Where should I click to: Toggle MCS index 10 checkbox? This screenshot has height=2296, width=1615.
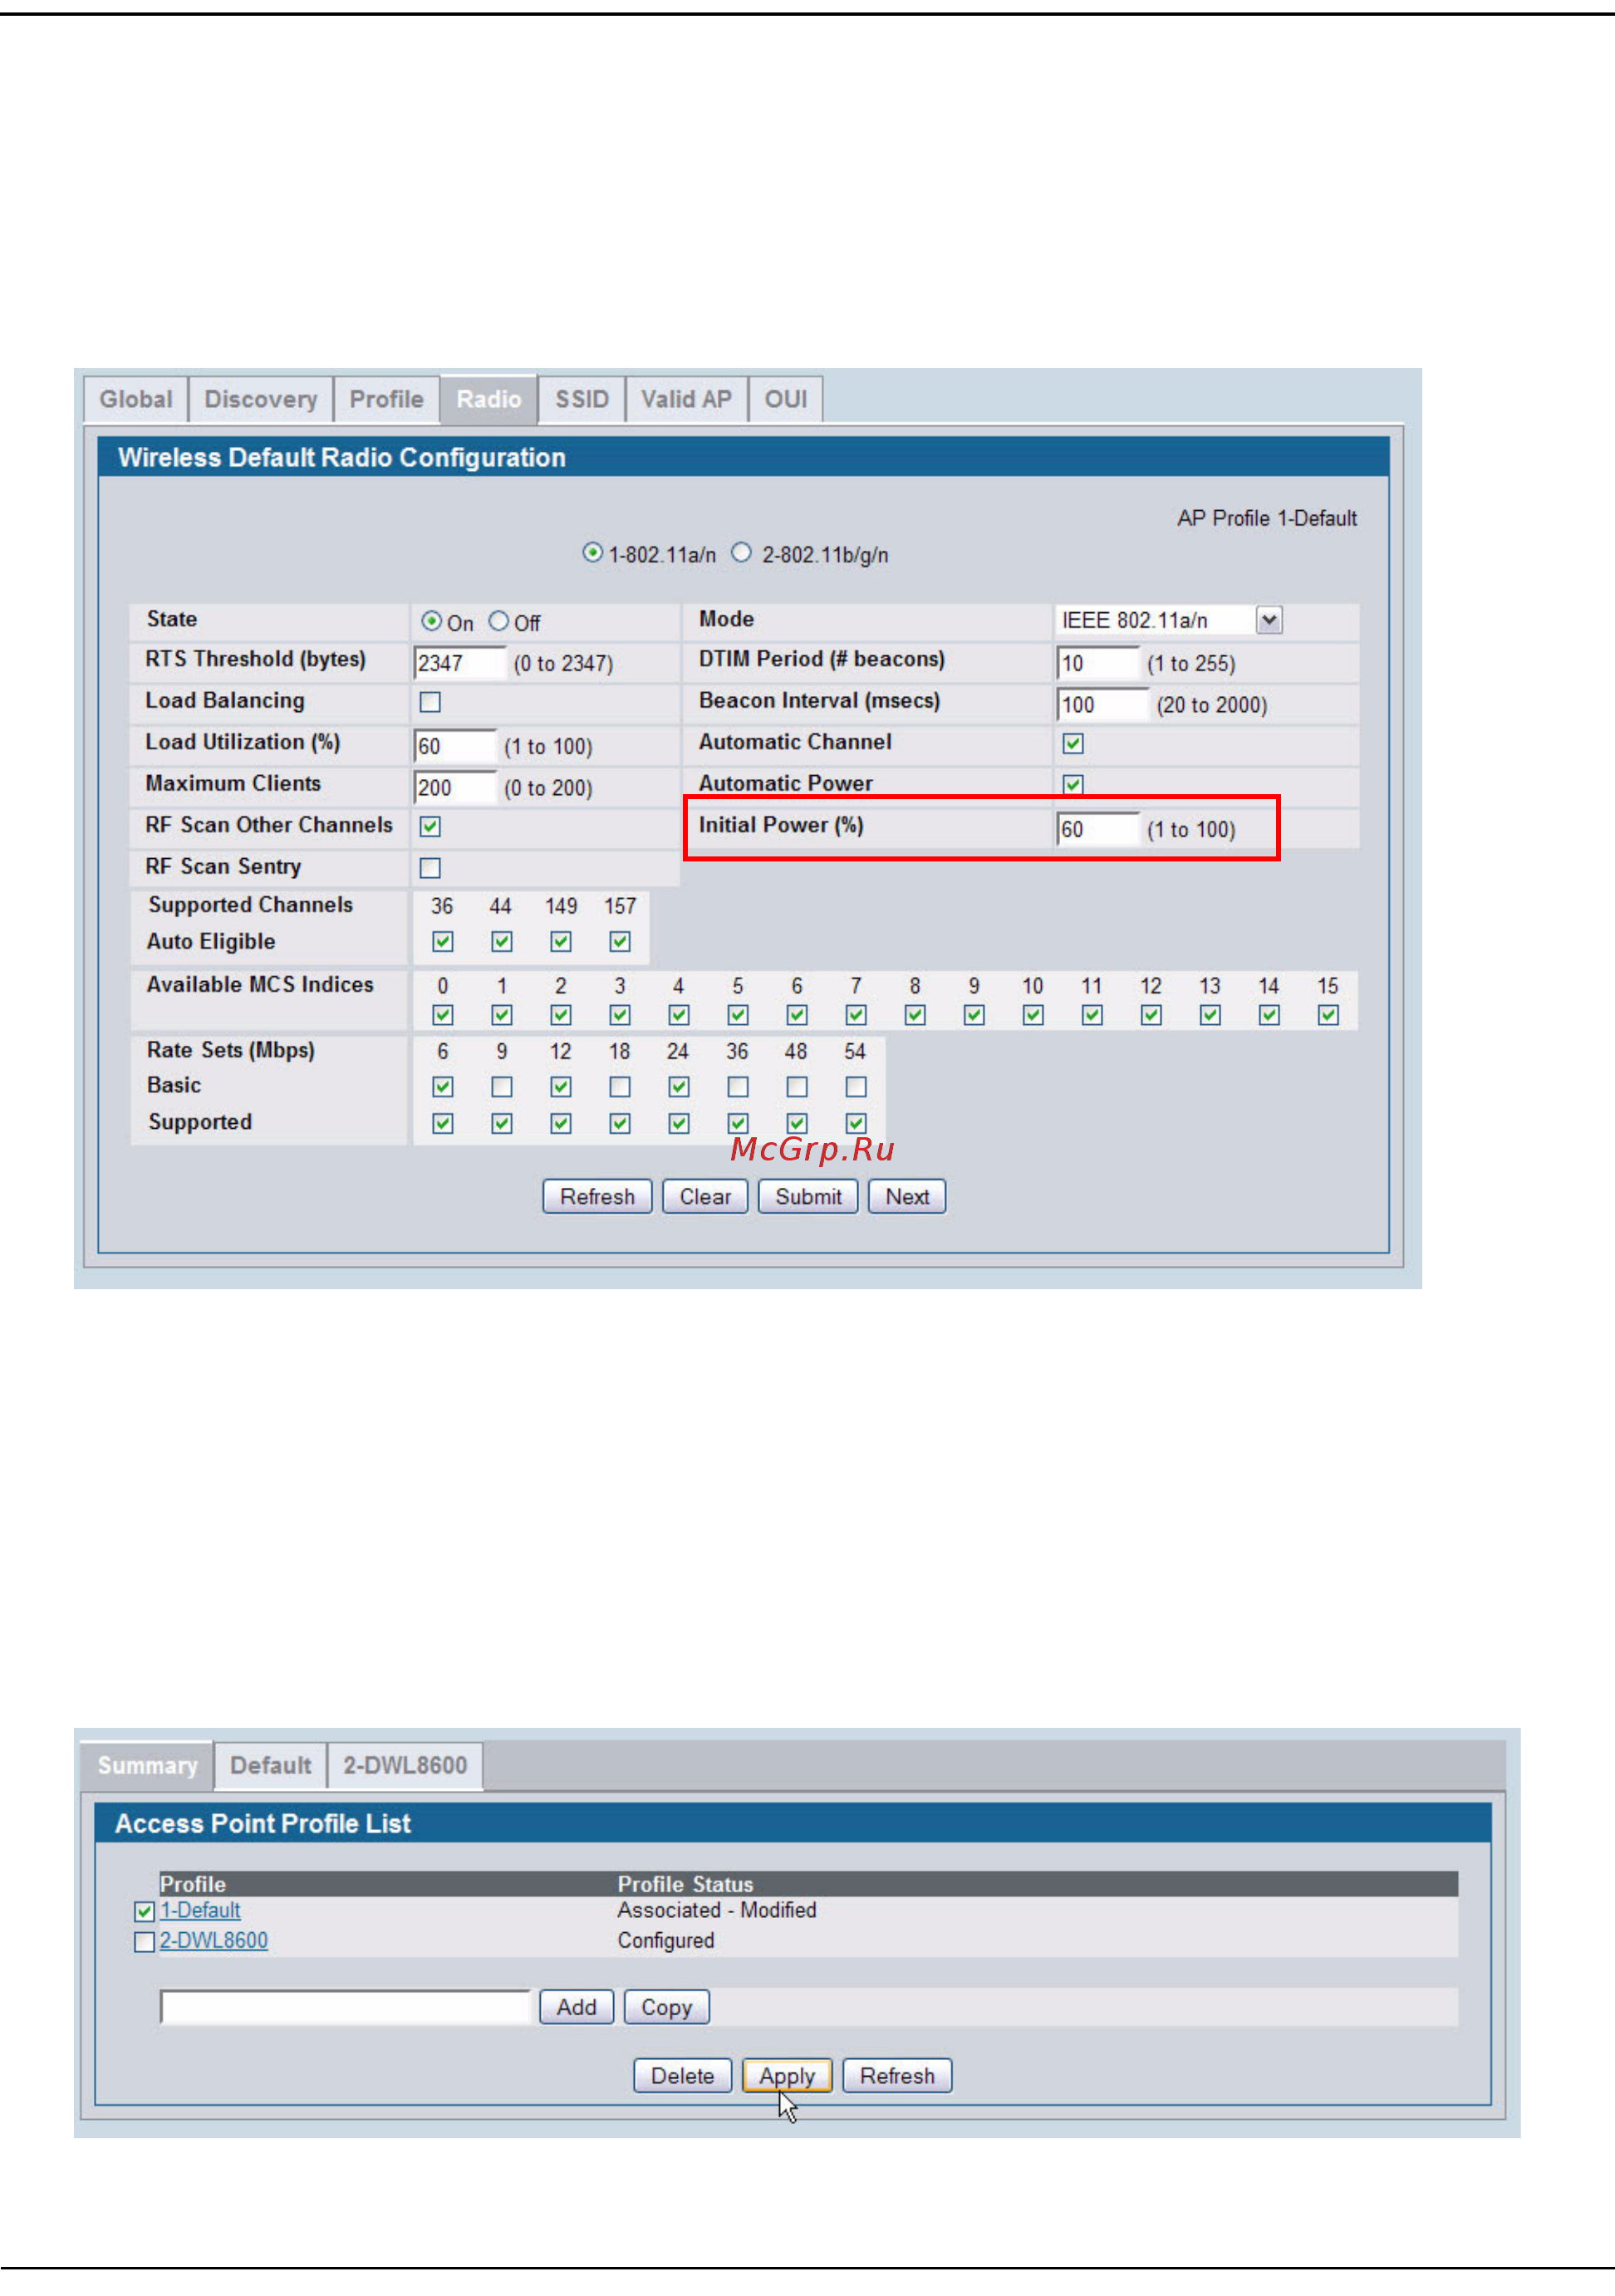1033,1015
